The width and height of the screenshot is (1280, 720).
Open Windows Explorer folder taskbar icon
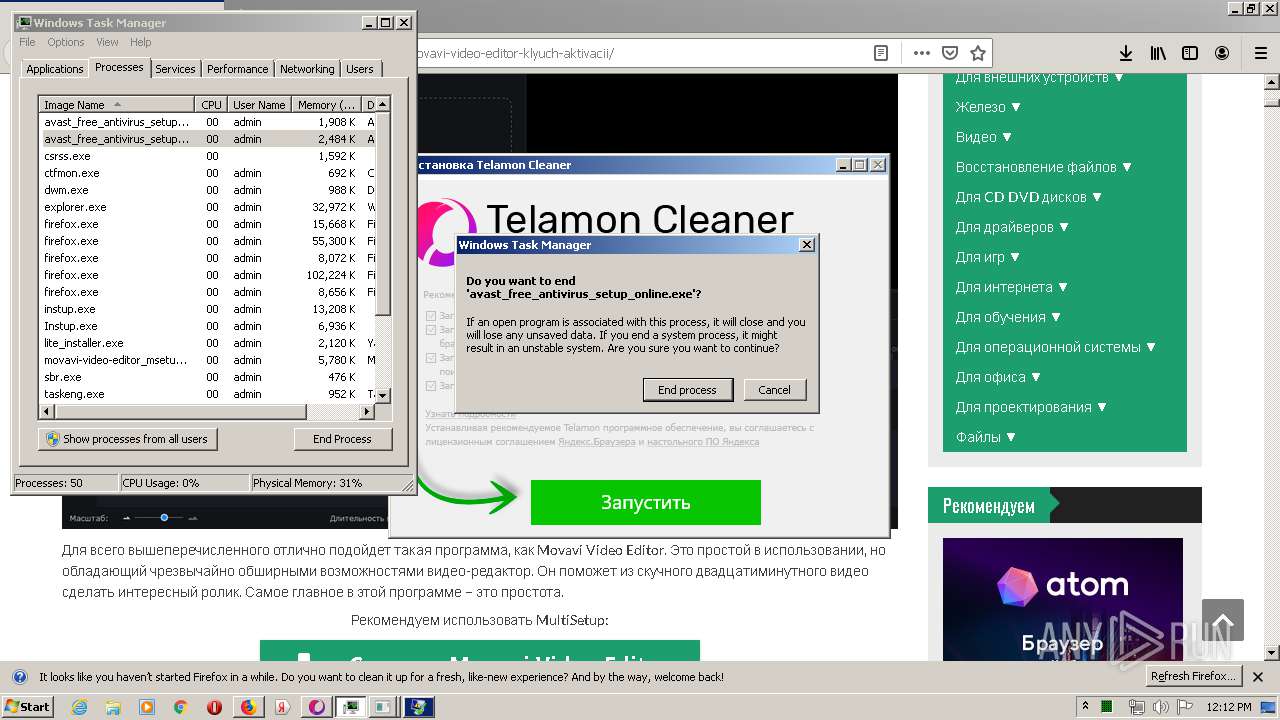pos(113,707)
